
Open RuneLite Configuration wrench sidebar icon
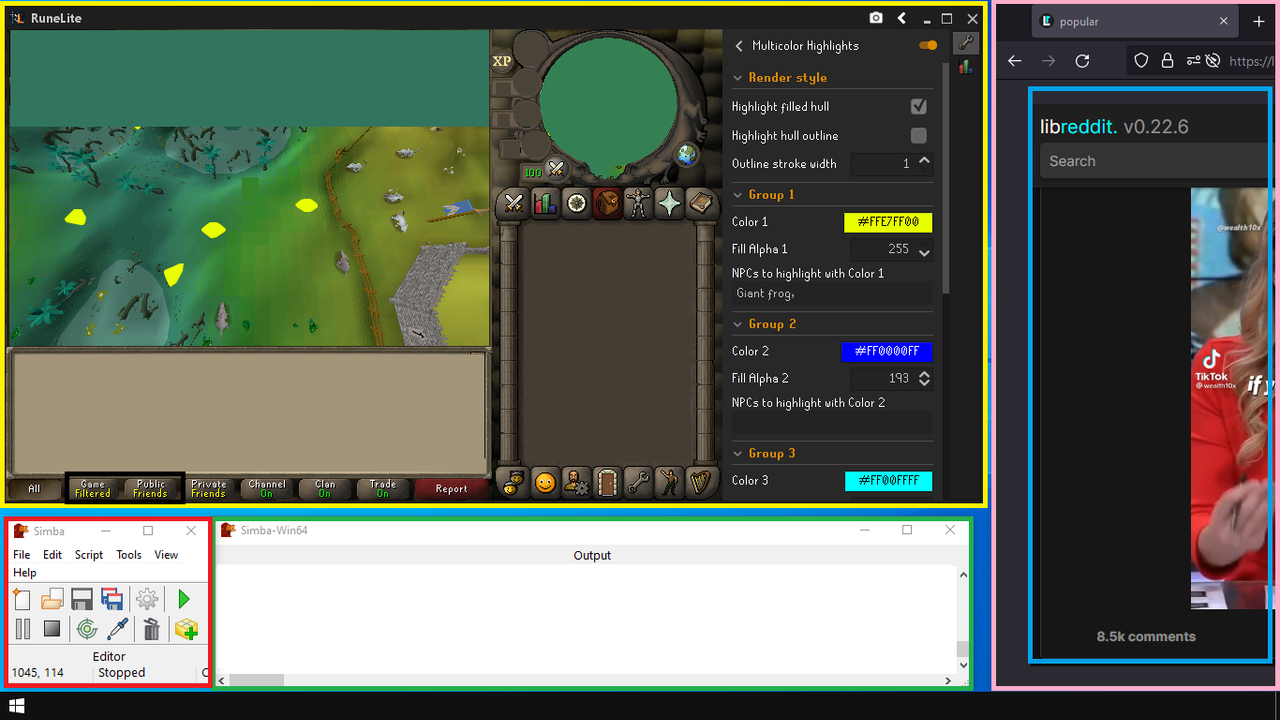point(966,43)
